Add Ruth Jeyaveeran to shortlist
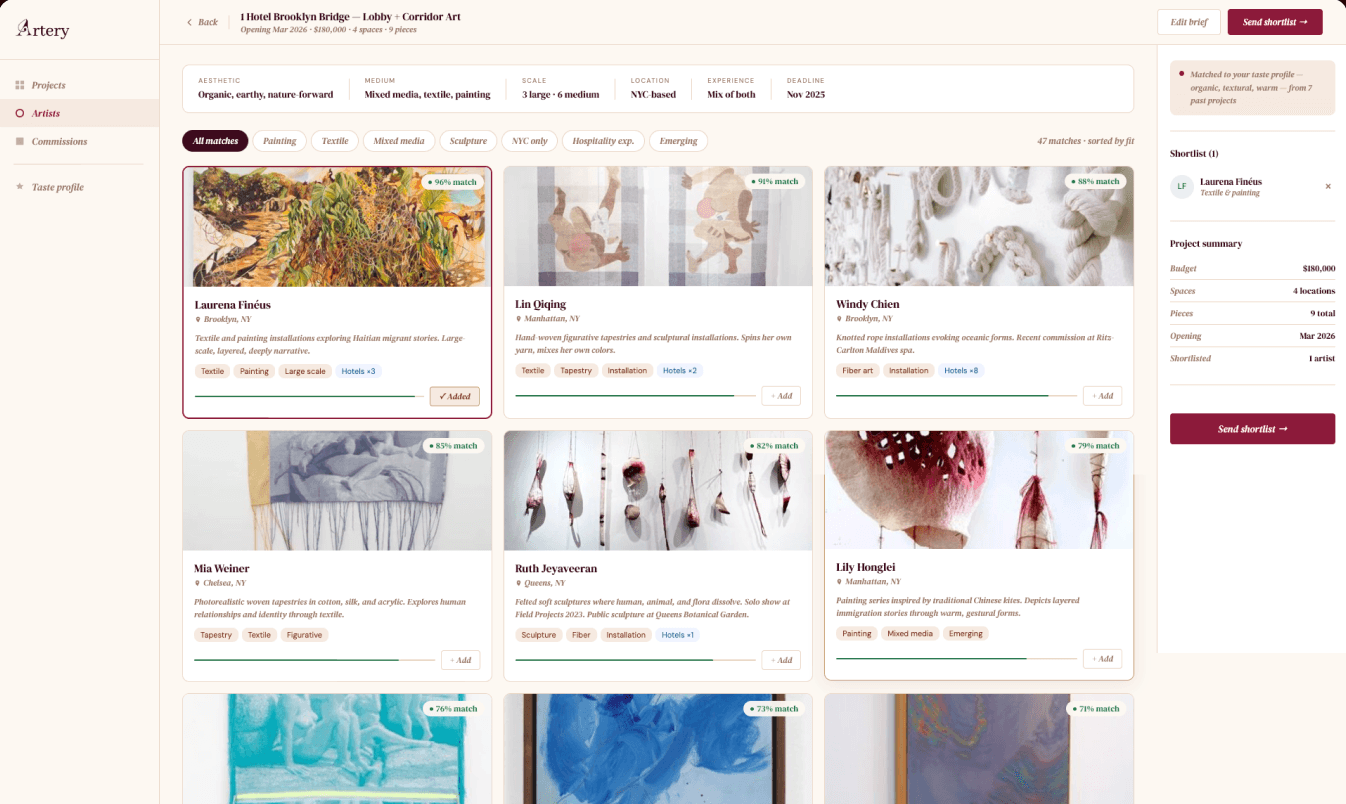This screenshot has width=1346, height=804. [781, 660]
